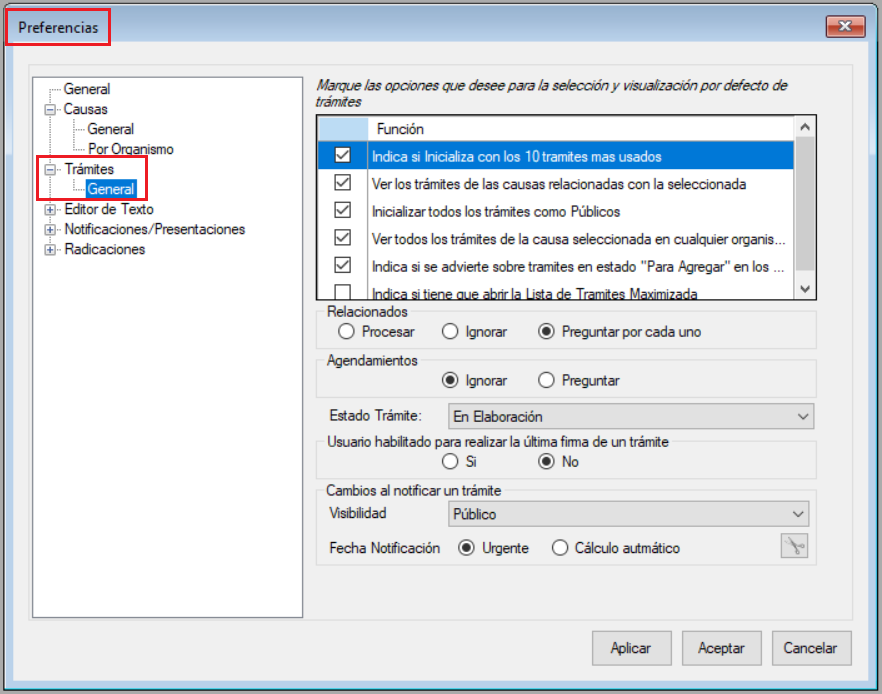Choose Preguntar option in Agendamientos

point(546,380)
